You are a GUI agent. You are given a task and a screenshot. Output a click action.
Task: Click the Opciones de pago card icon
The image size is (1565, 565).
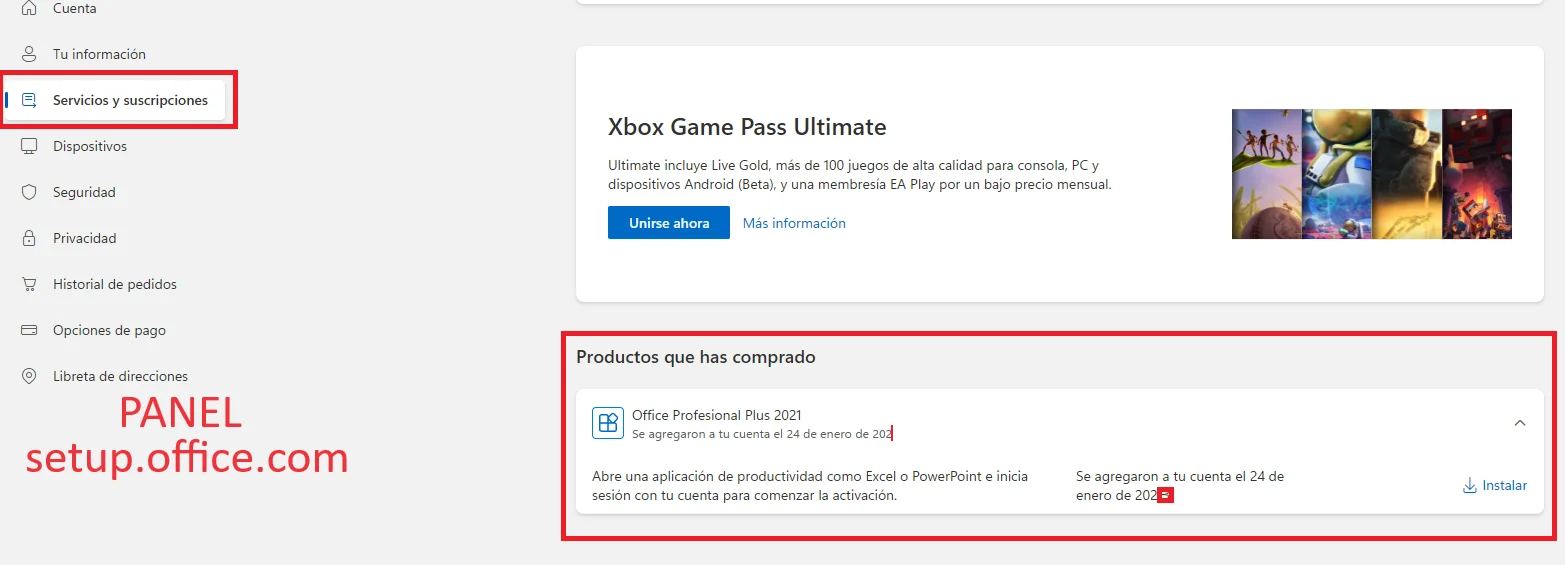(30, 330)
